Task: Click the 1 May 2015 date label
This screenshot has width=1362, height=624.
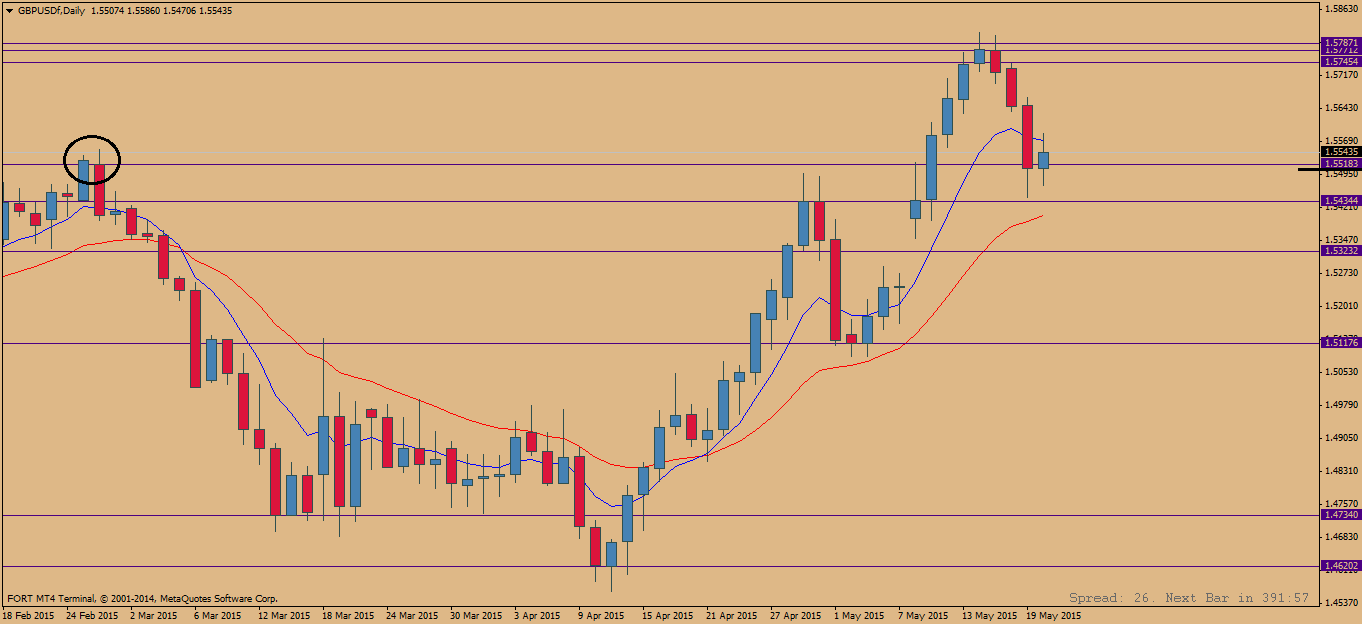Action: [x=859, y=616]
